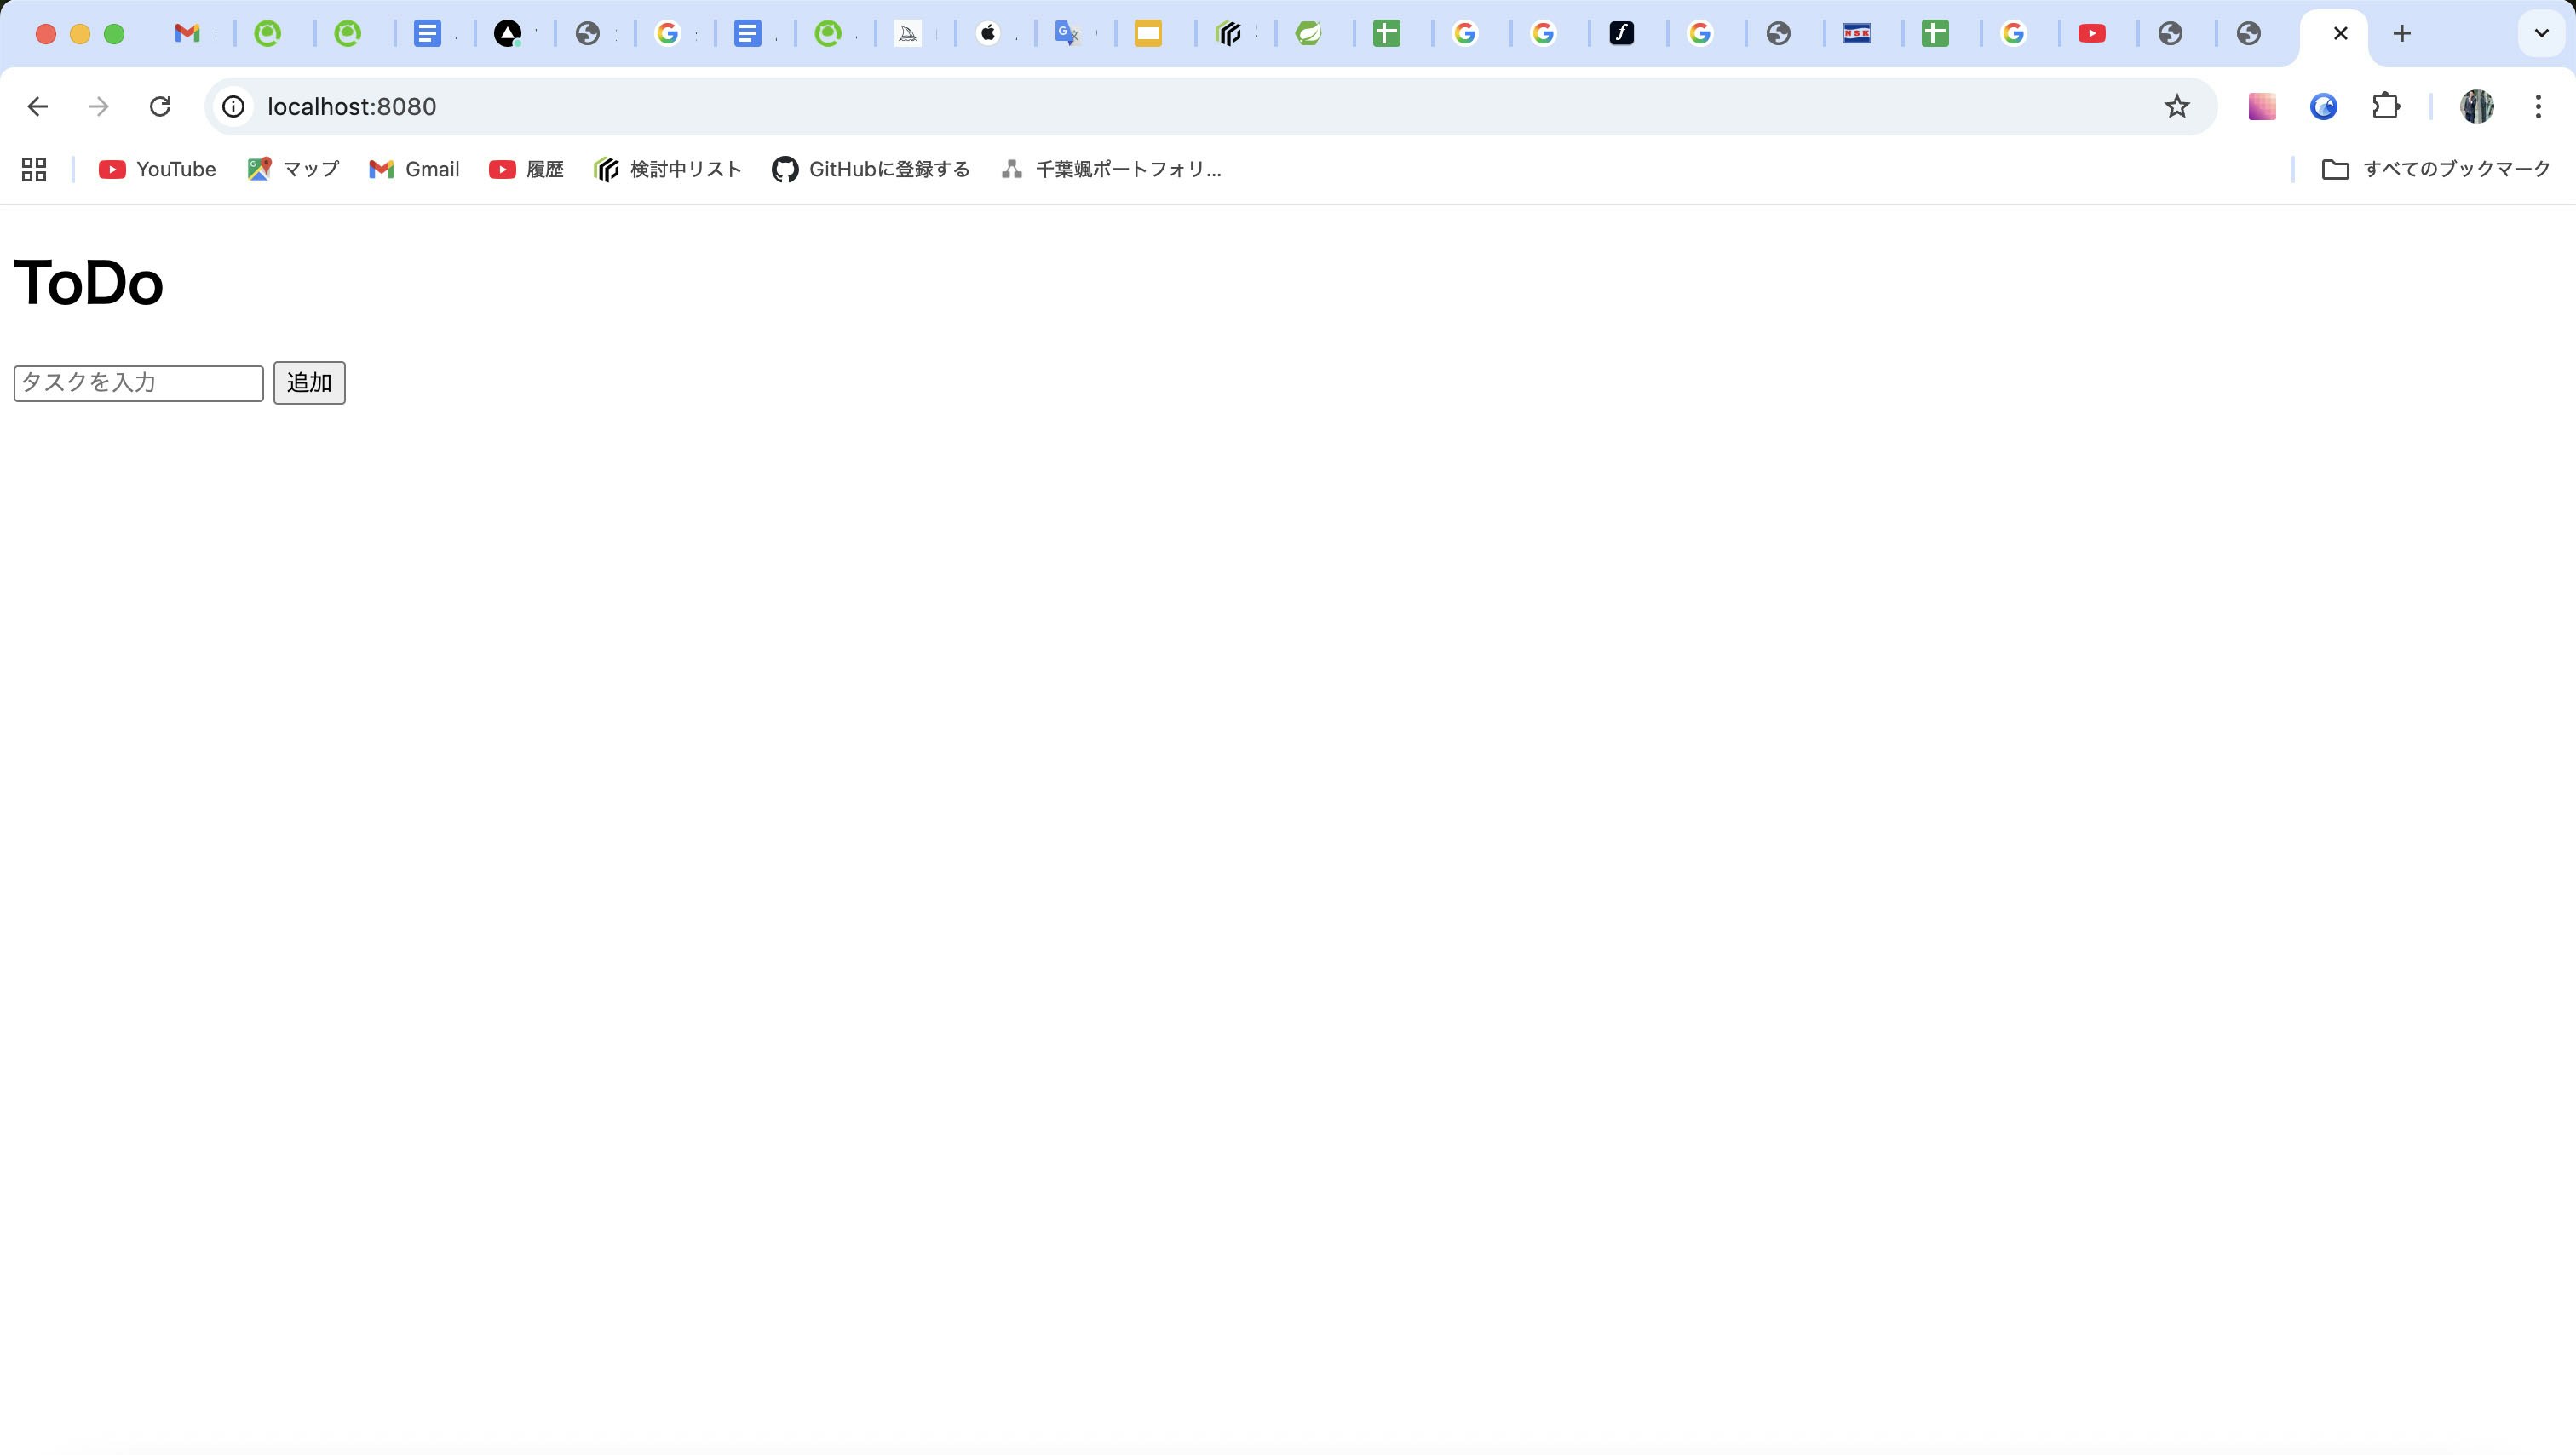Switch to the YouTube tab
The height and width of the screenshot is (1455, 2576).
click(2092, 34)
